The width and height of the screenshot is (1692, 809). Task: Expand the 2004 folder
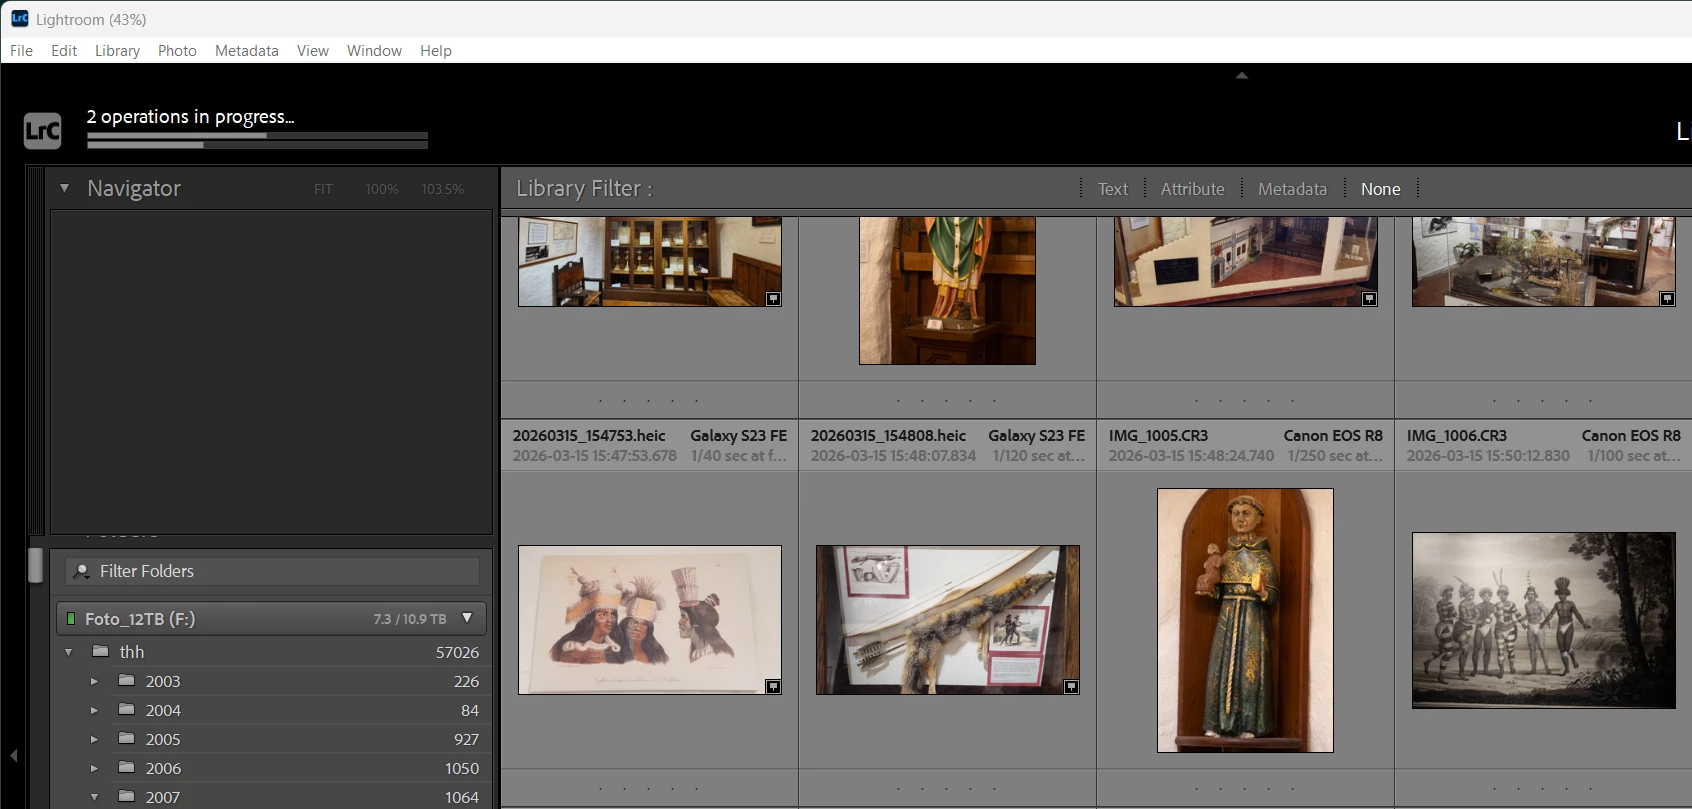[x=94, y=710]
